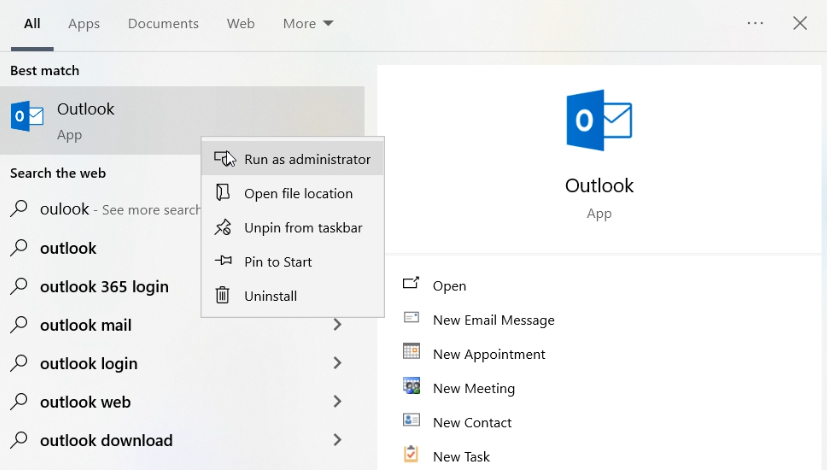Image resolution: width=827 pixels, height=470 pixels.
Task: Click the Open file location folder icon
Action: coord(223,193)
